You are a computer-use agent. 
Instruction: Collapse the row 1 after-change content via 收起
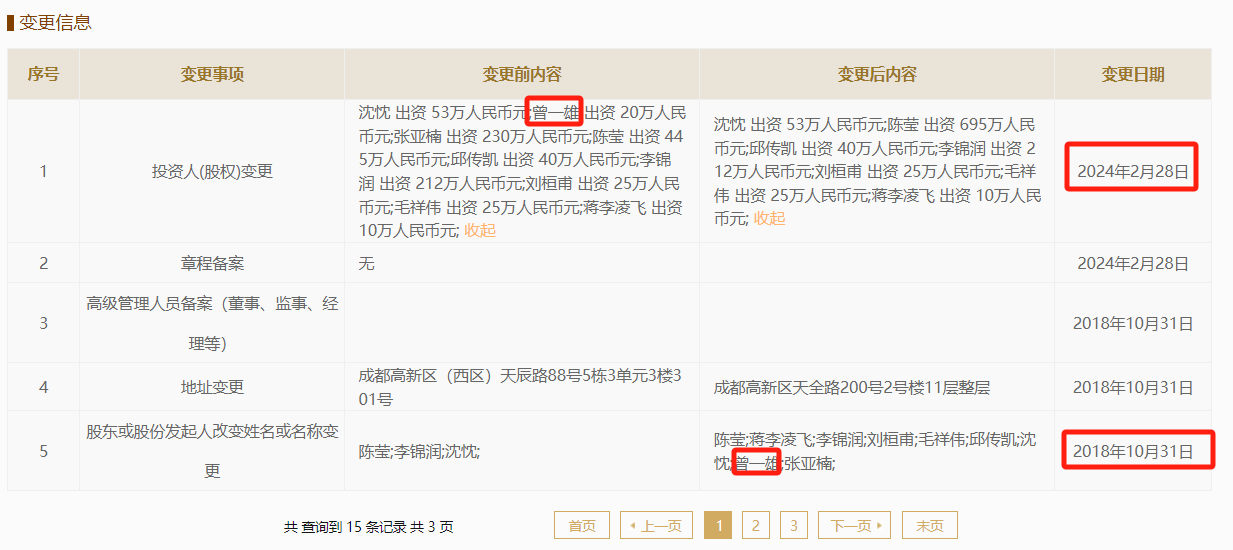[770, 218]
